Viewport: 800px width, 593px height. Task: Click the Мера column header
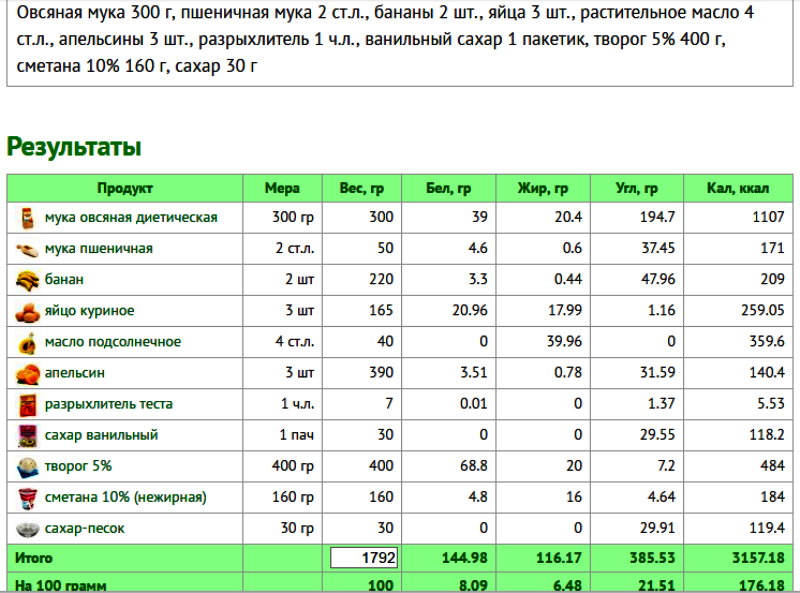(282, 188)
